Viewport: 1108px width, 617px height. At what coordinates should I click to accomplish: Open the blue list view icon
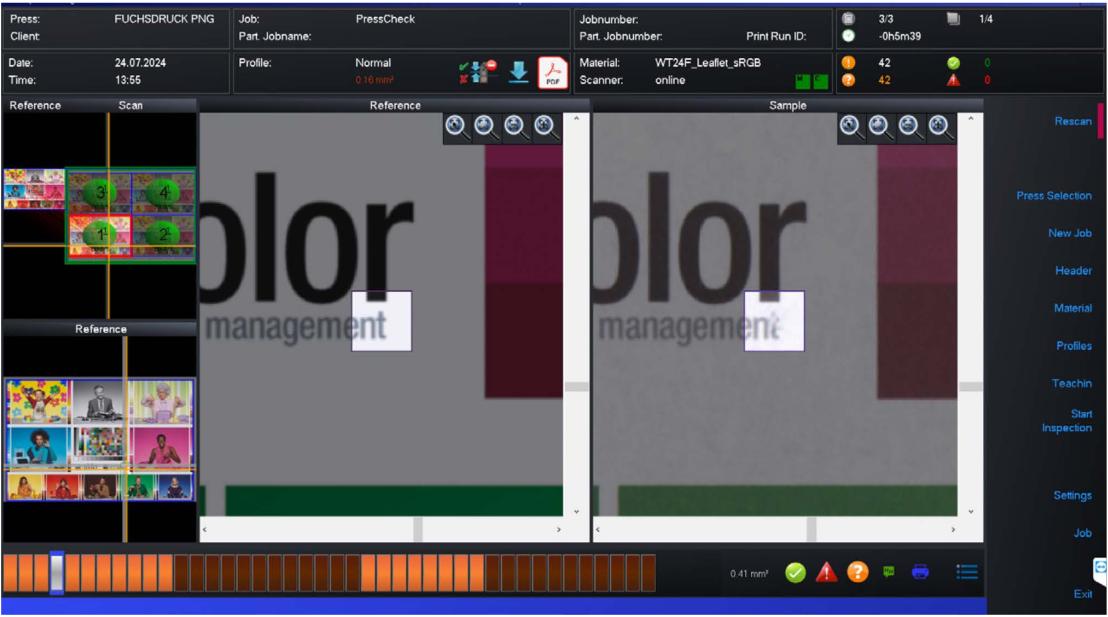pos(966,572)
